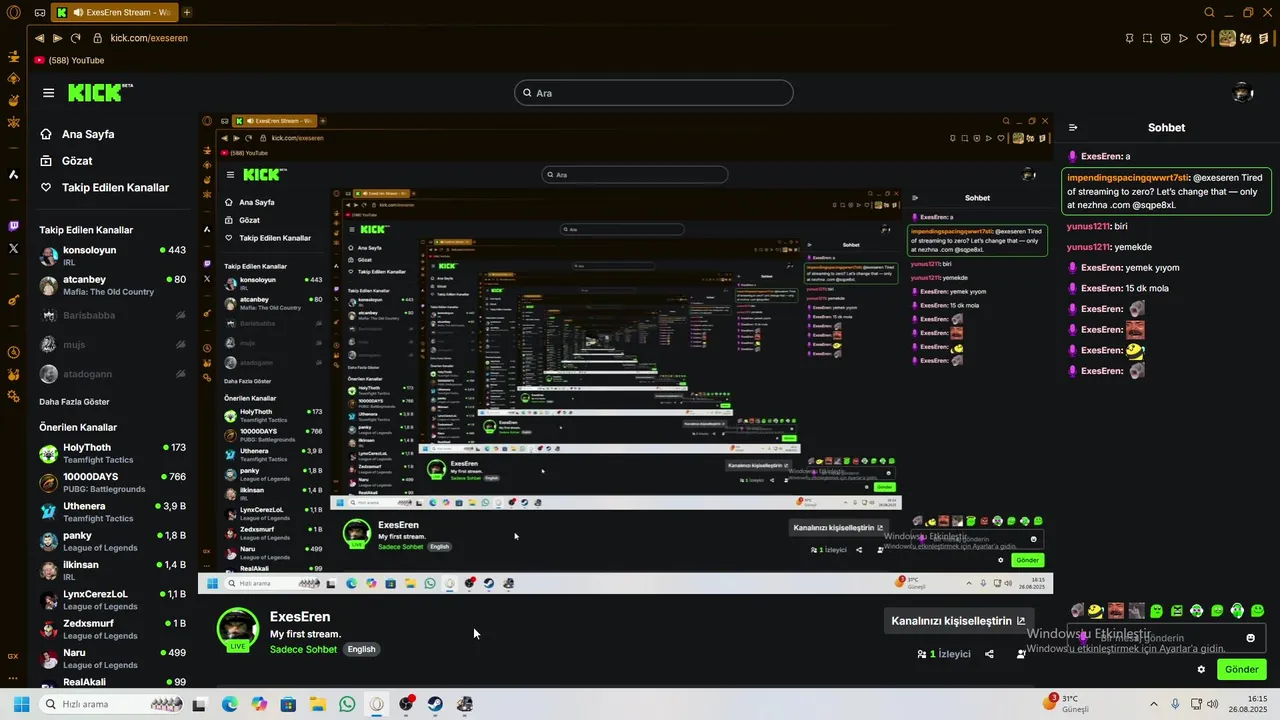Screen dimensions: 1280x720
Task: Click the send arrow toolbar icon
Action: [x=1184, y=38]
